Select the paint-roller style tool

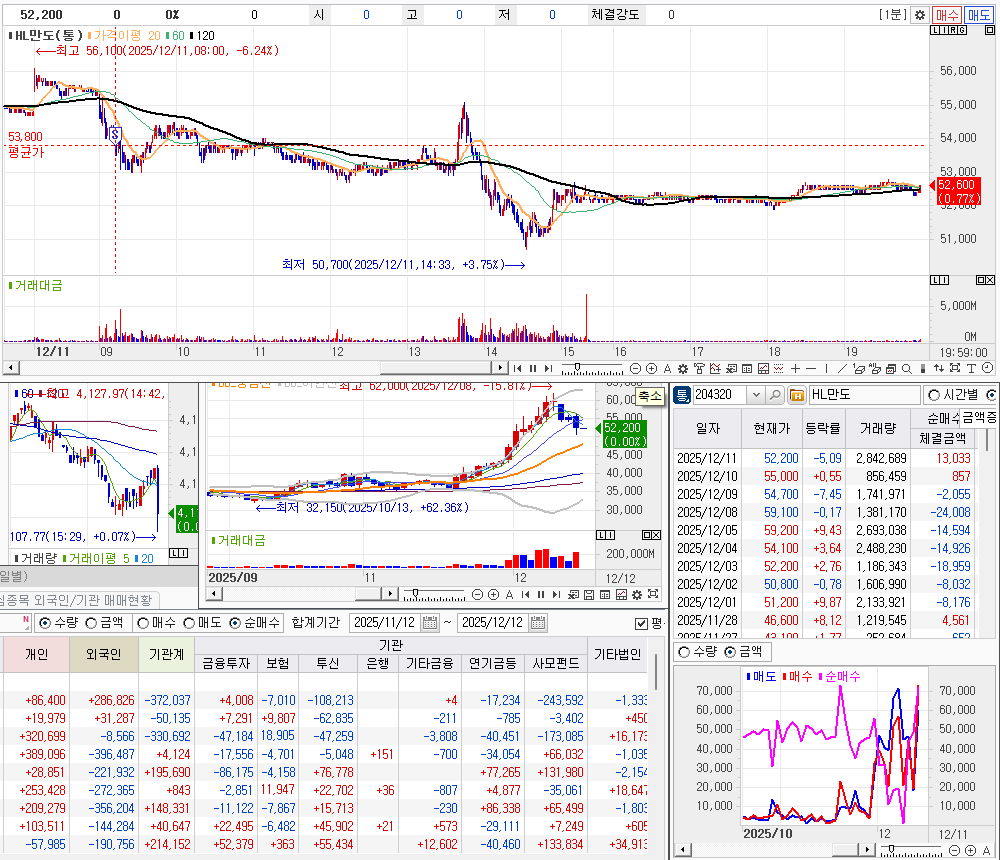click(x=699, y=369)
